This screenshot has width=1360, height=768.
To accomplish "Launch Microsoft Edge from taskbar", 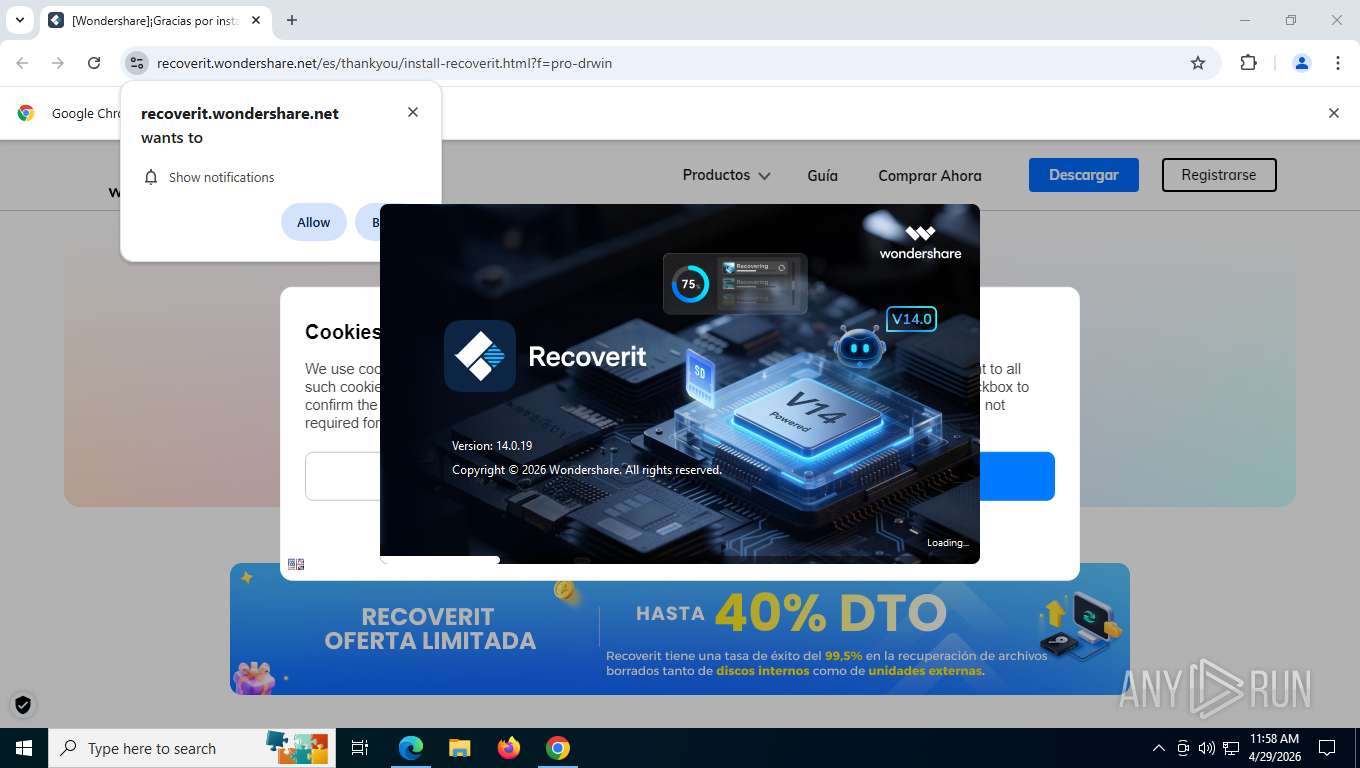I will point(411,748).
